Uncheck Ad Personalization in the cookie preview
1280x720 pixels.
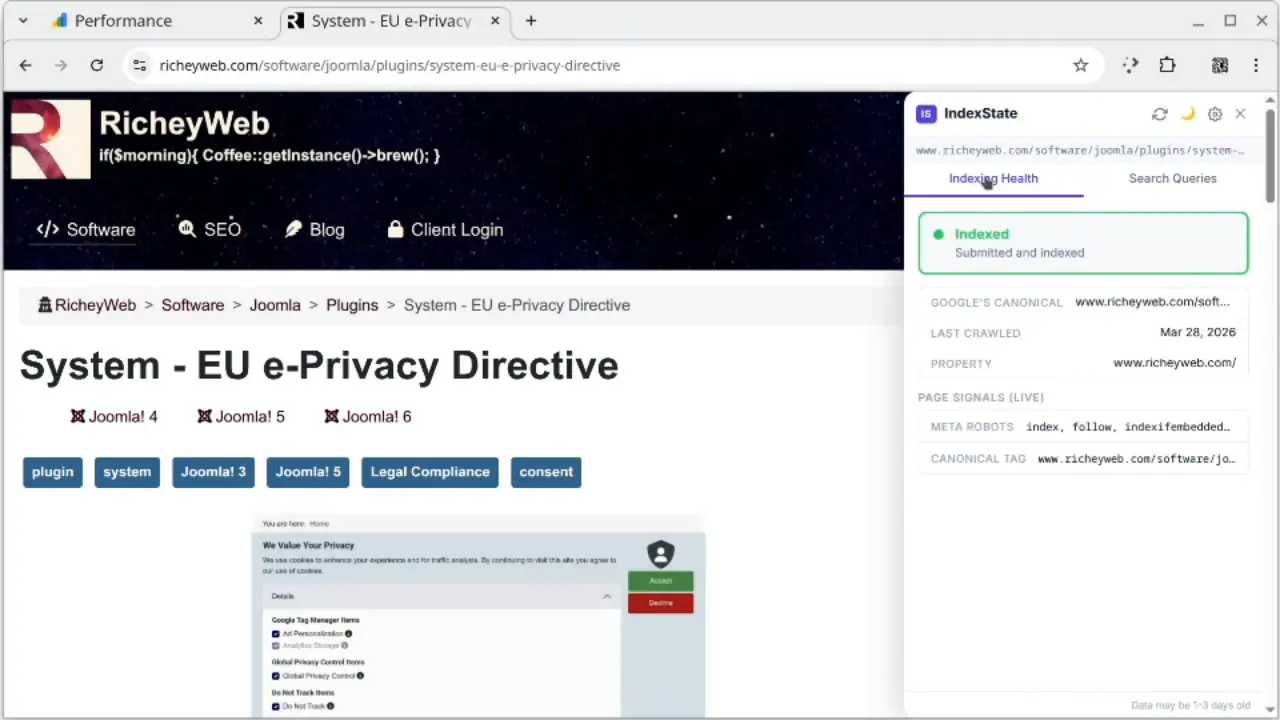pyautogui.click(x=275, y=634)
